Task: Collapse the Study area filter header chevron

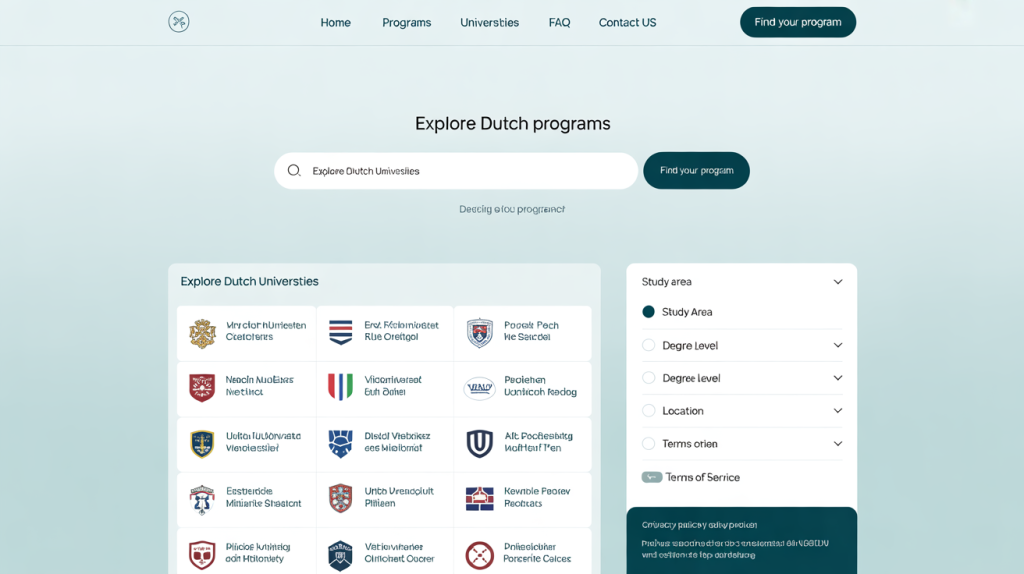Action: click(x=838, y=282)
